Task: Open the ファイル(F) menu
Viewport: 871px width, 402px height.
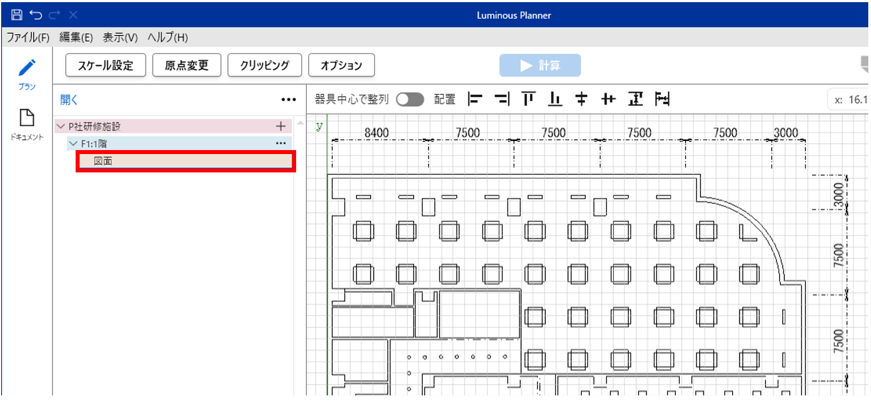Action: pyautogui.click(x=27, y=37)
